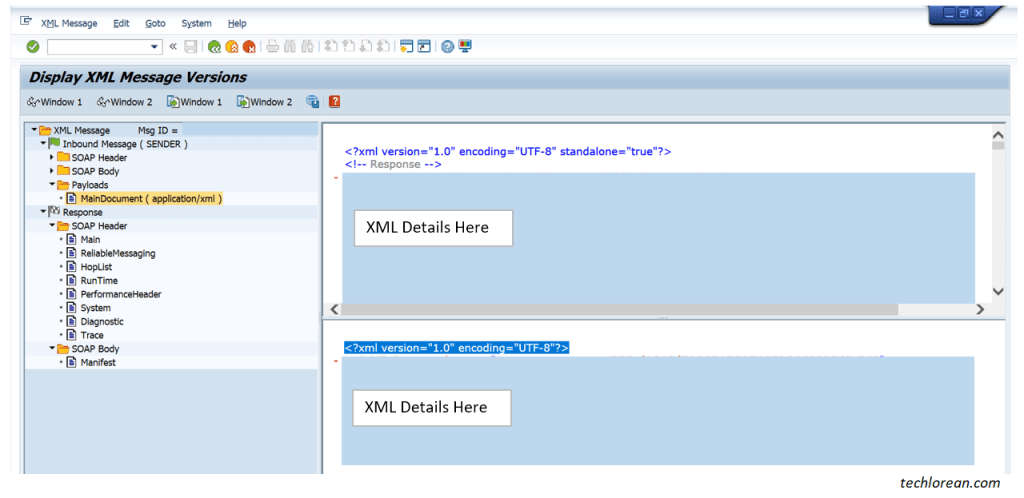Collapse the Payloads folder
The height and width of the screenshot is (498, 1024).
click(x=52, y=185)
